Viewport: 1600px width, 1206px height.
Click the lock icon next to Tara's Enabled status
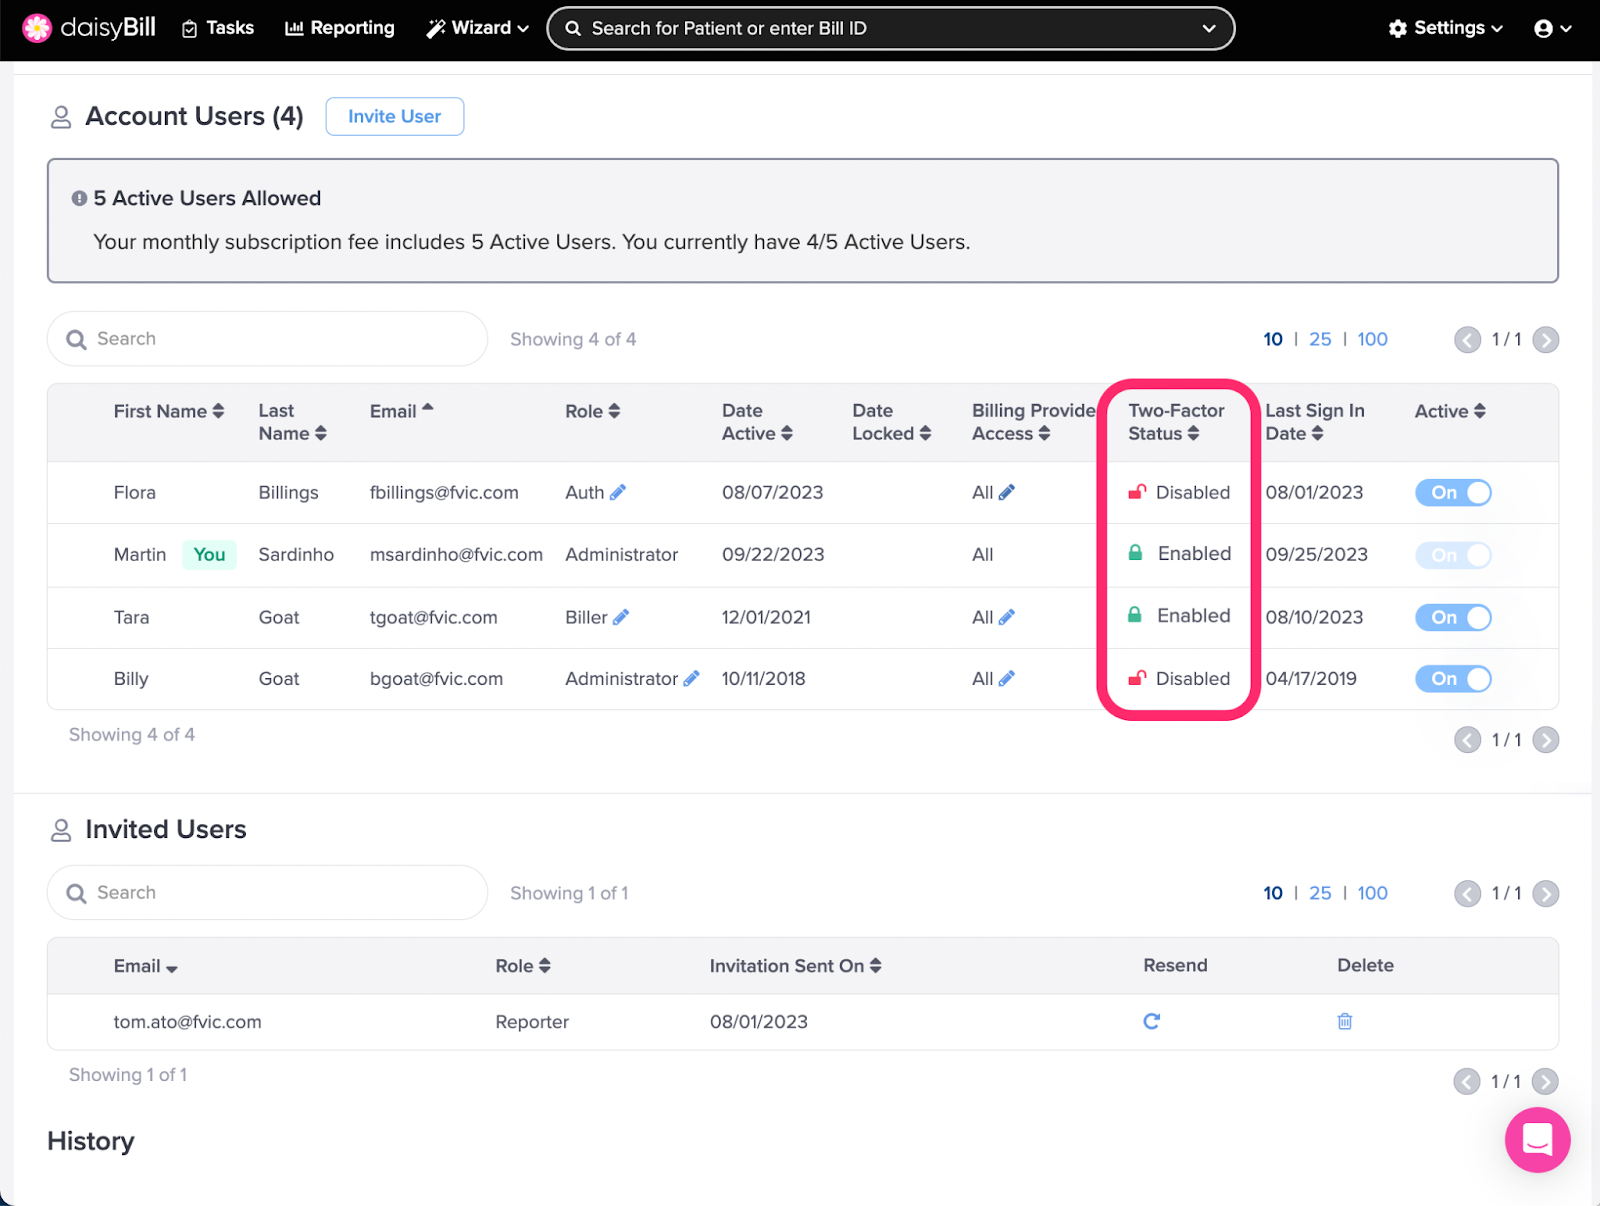click(1135, 615)
